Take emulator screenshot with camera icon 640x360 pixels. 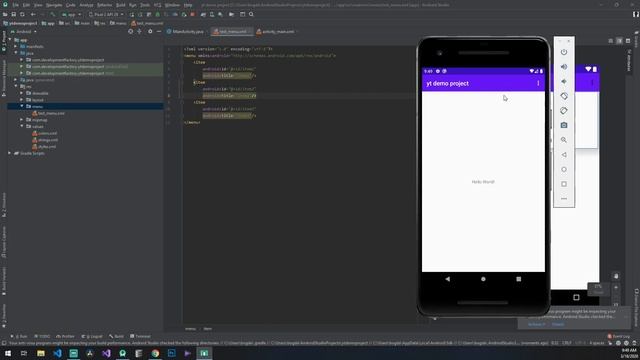tap(564, 125)
